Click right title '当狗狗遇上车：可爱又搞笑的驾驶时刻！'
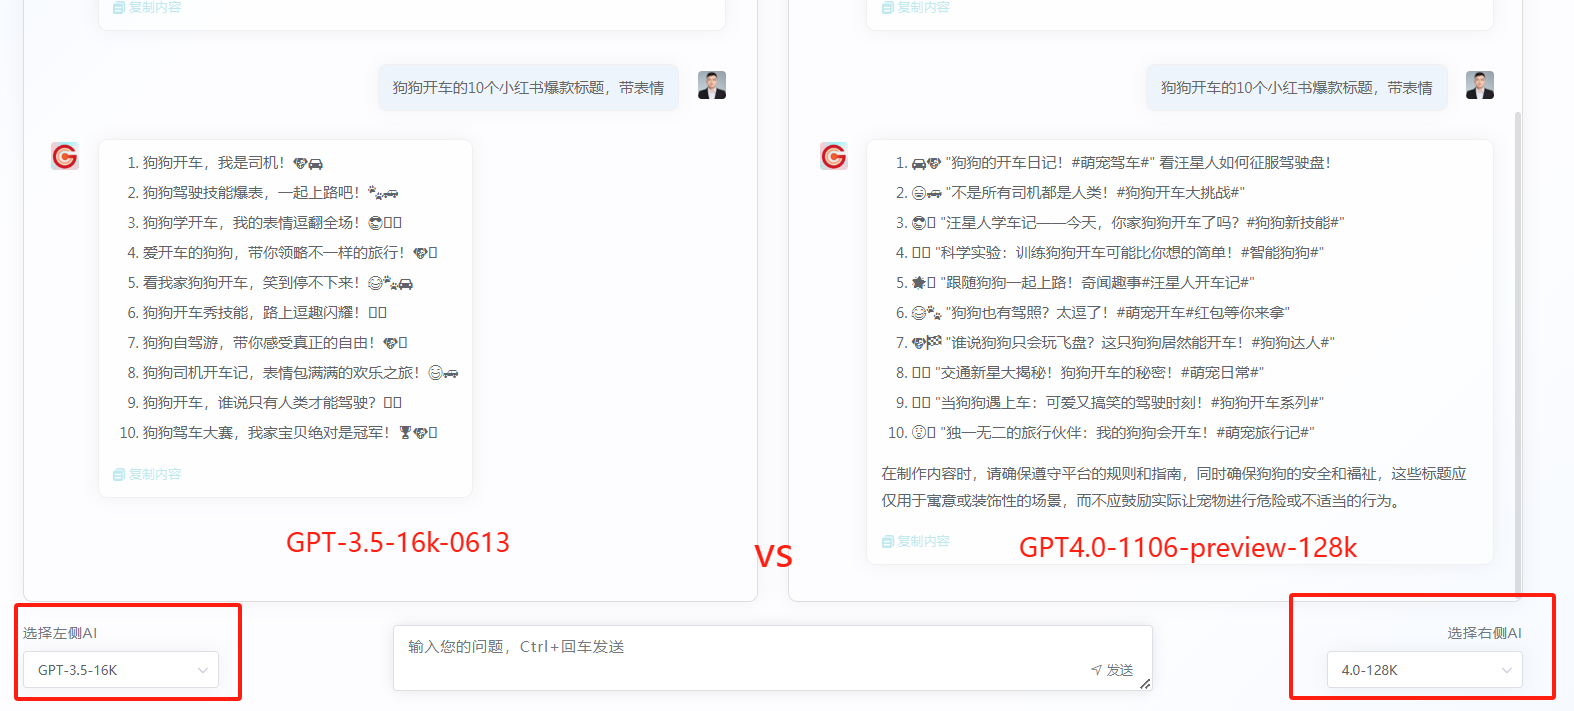 click(1073, 403)
